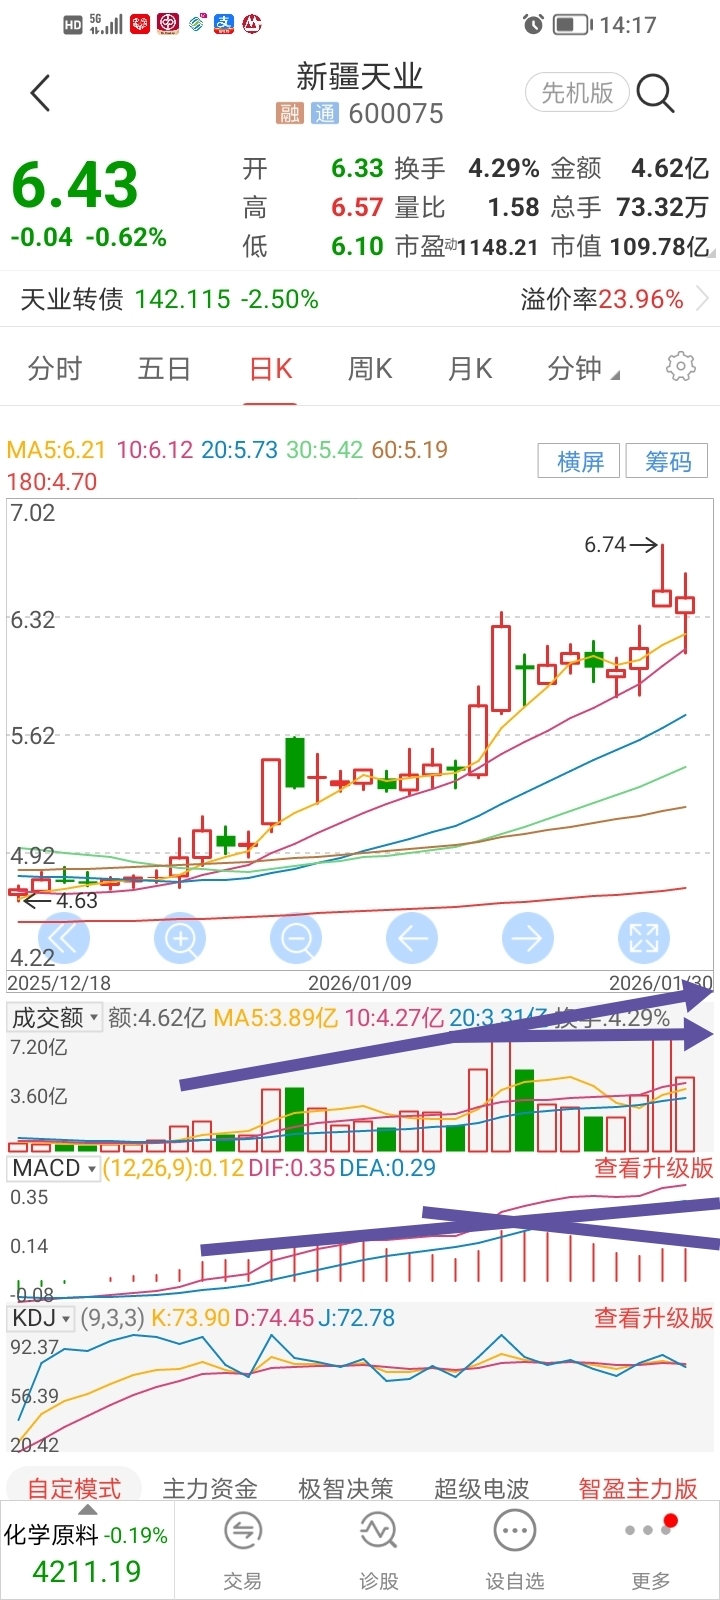
Task: Select 自定模式 bottom tab
Action: pos(74,1488)
